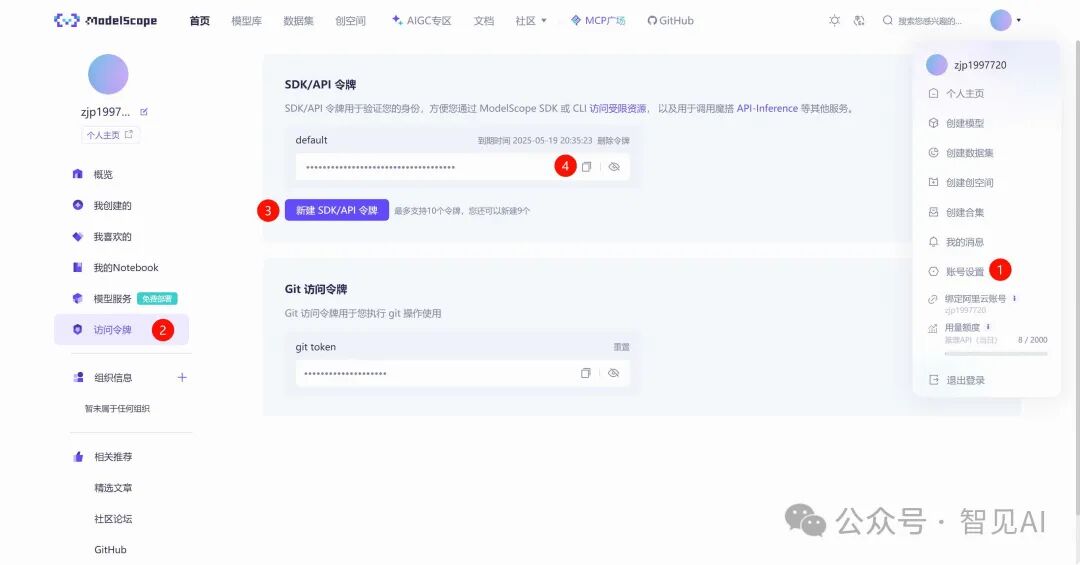The width and height of the screenshot is (1080, 565).
Task: Open the GitHub link in the sidebar
Action: tap(110, 550)
